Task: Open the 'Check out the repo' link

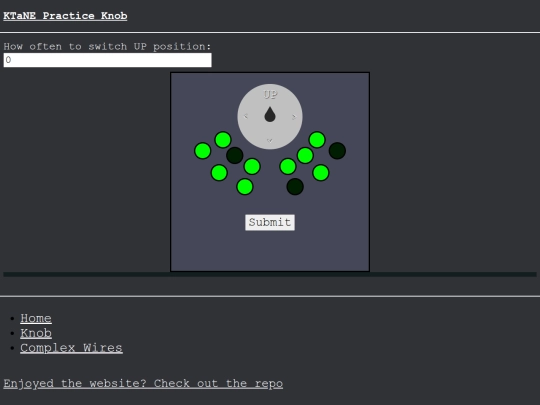Action: click(x=143, y=383)
